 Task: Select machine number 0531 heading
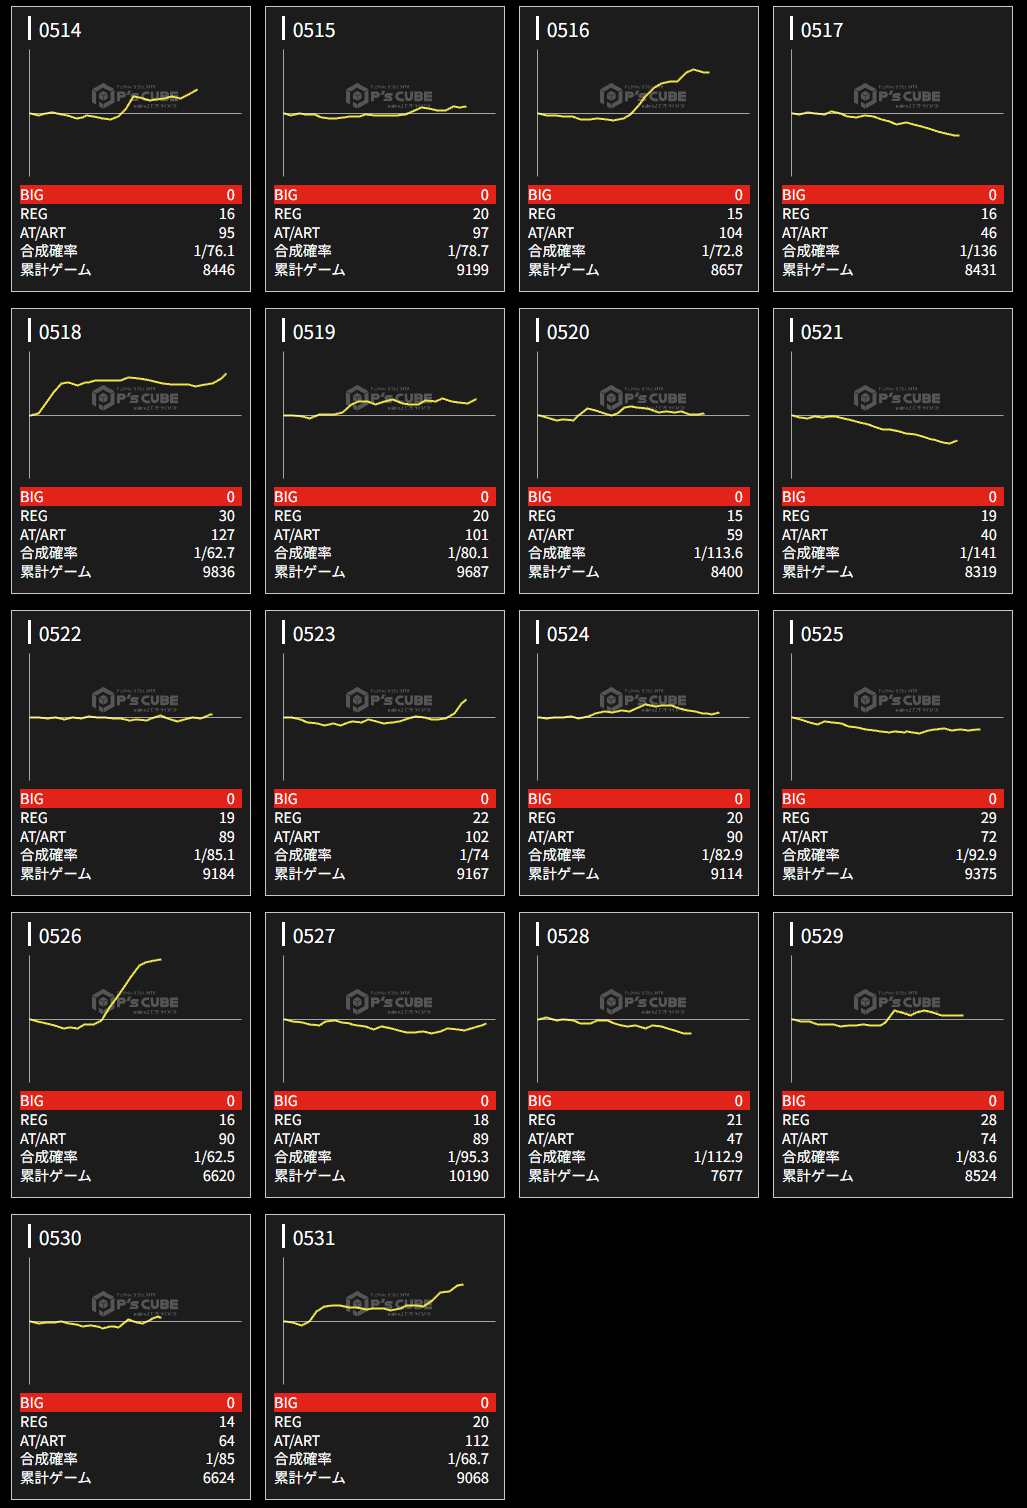[314, 1238]
